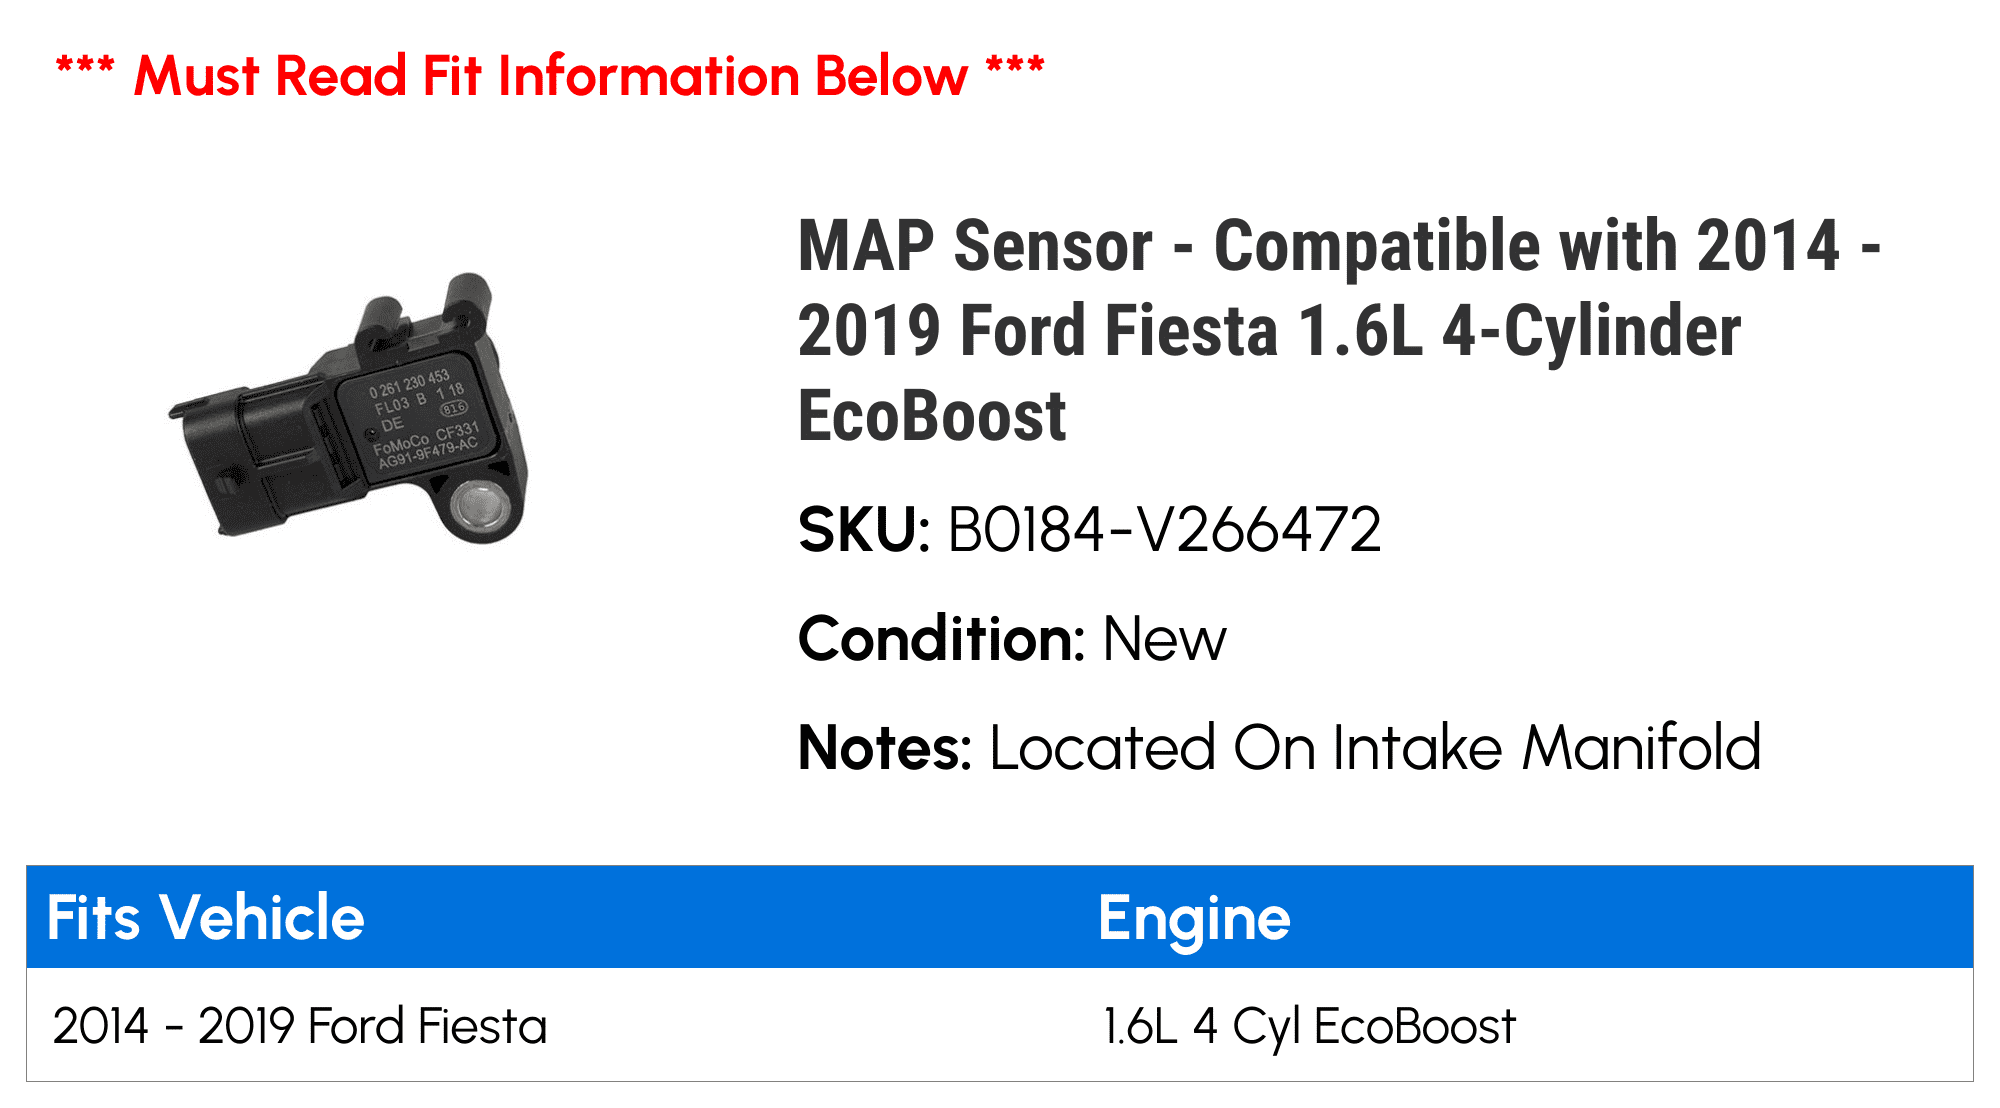Click the bold Notes label
Screen dimensions: 2000x1108
pyautogui.click(x=884, y=748)
